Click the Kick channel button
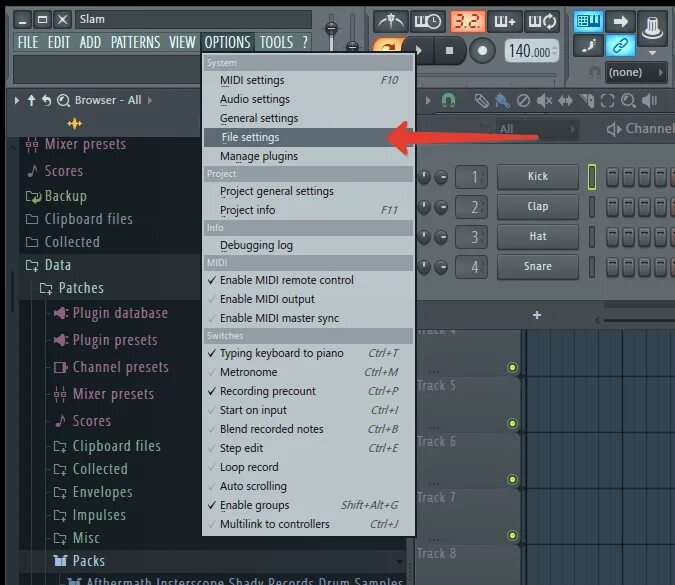This screenshot has width=675, height=585. (538, 176)
